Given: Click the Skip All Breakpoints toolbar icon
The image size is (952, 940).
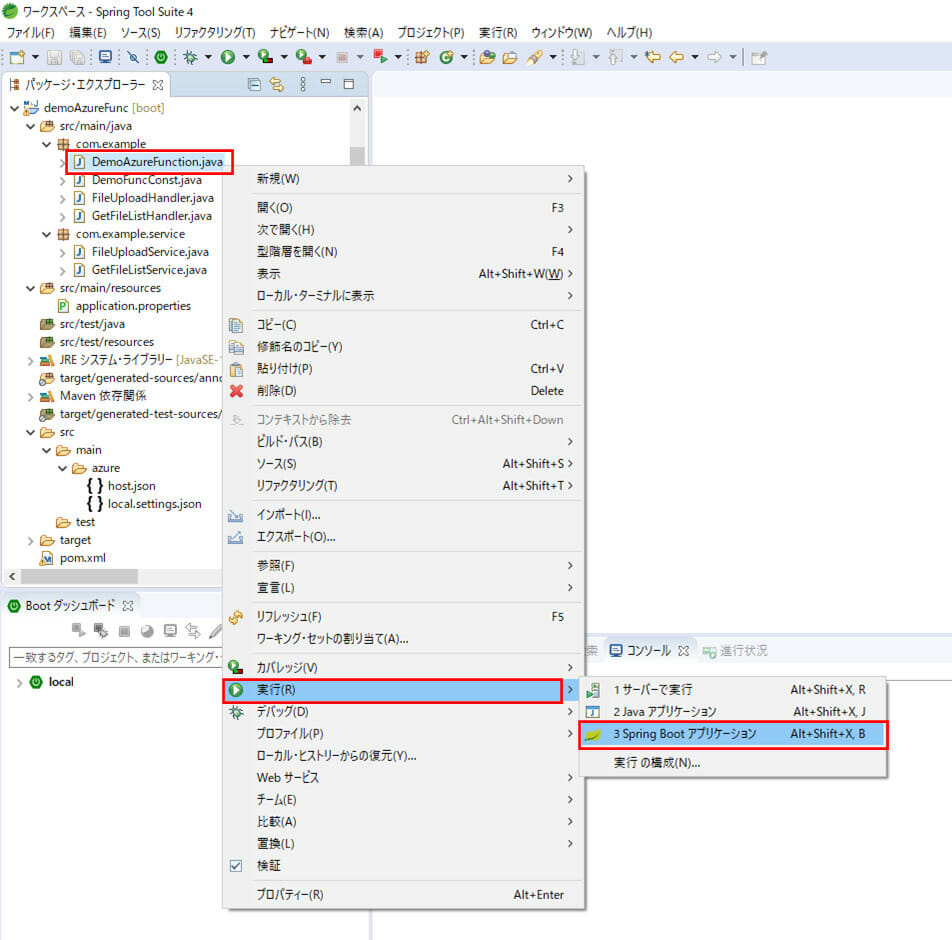Looking at the screenshot, I should click(133, 57).
